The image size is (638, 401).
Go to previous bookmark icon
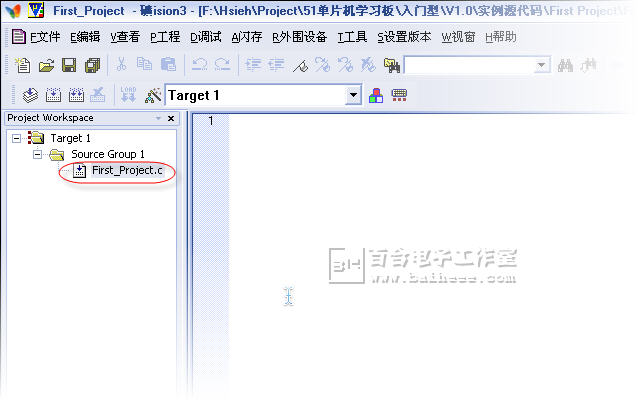[345, 64]
